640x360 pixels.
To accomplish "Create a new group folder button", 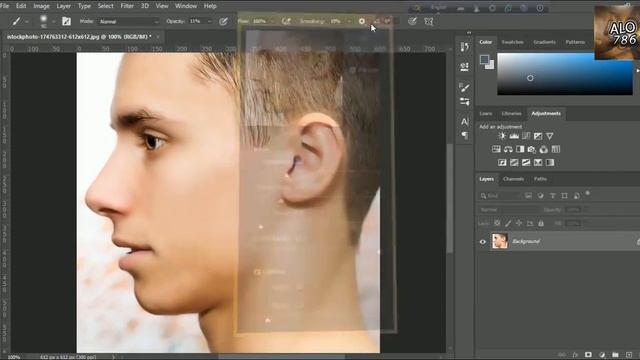I will coord(615,355).
